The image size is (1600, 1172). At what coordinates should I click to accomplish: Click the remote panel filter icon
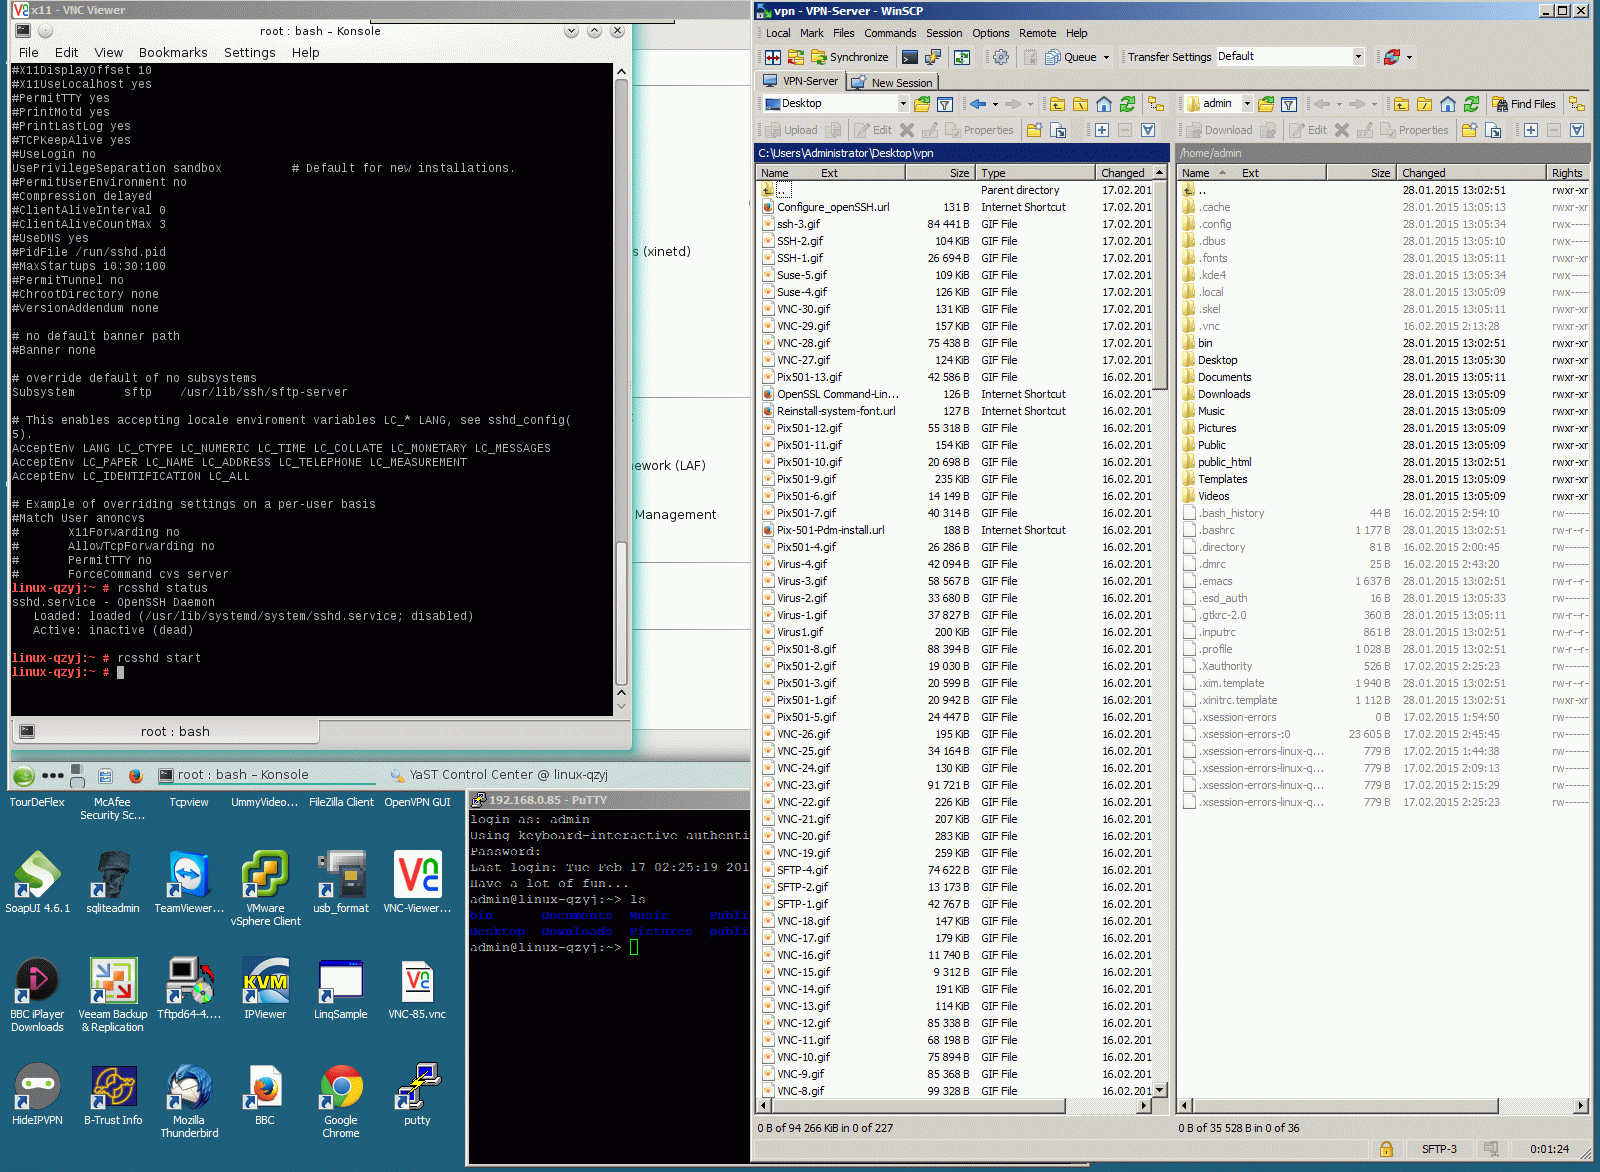pyautogui.click(x=1289, y=104)
